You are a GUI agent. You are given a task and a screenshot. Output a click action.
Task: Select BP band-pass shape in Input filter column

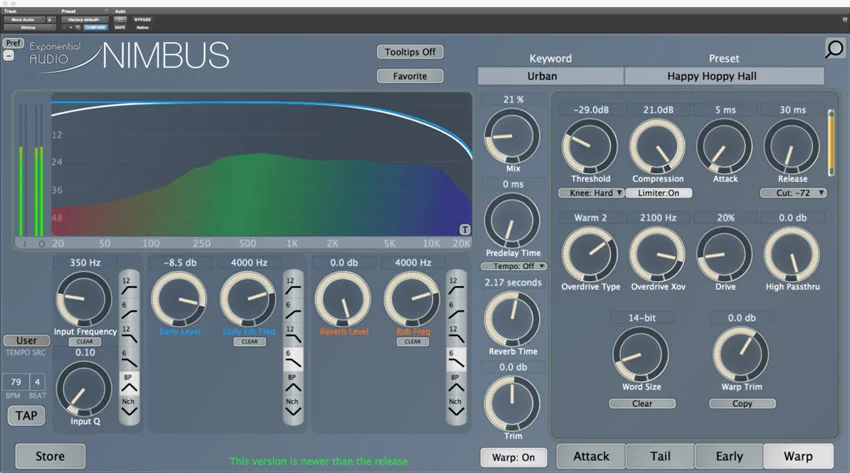[129, 384]
